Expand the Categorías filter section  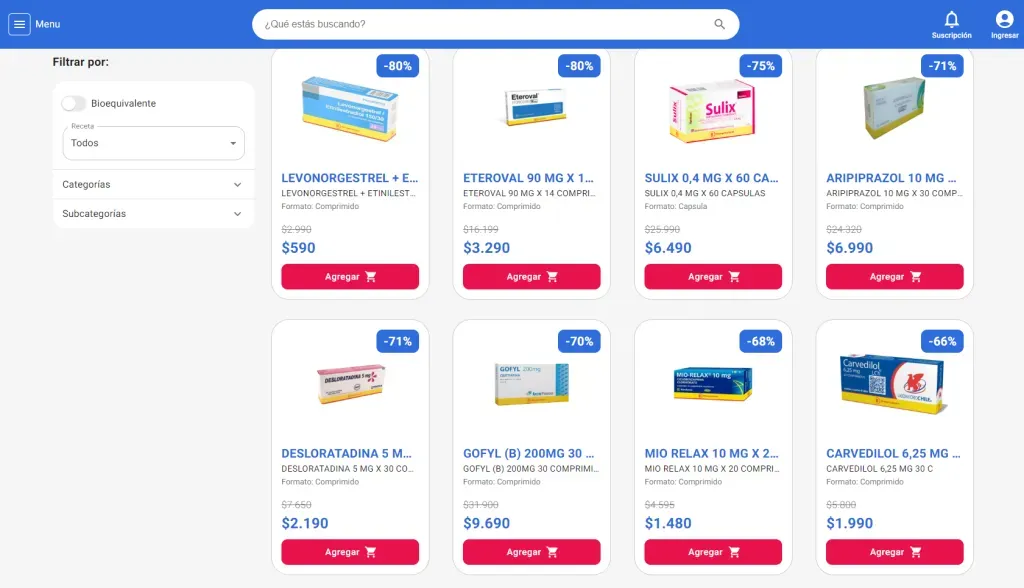pos(153,184)
